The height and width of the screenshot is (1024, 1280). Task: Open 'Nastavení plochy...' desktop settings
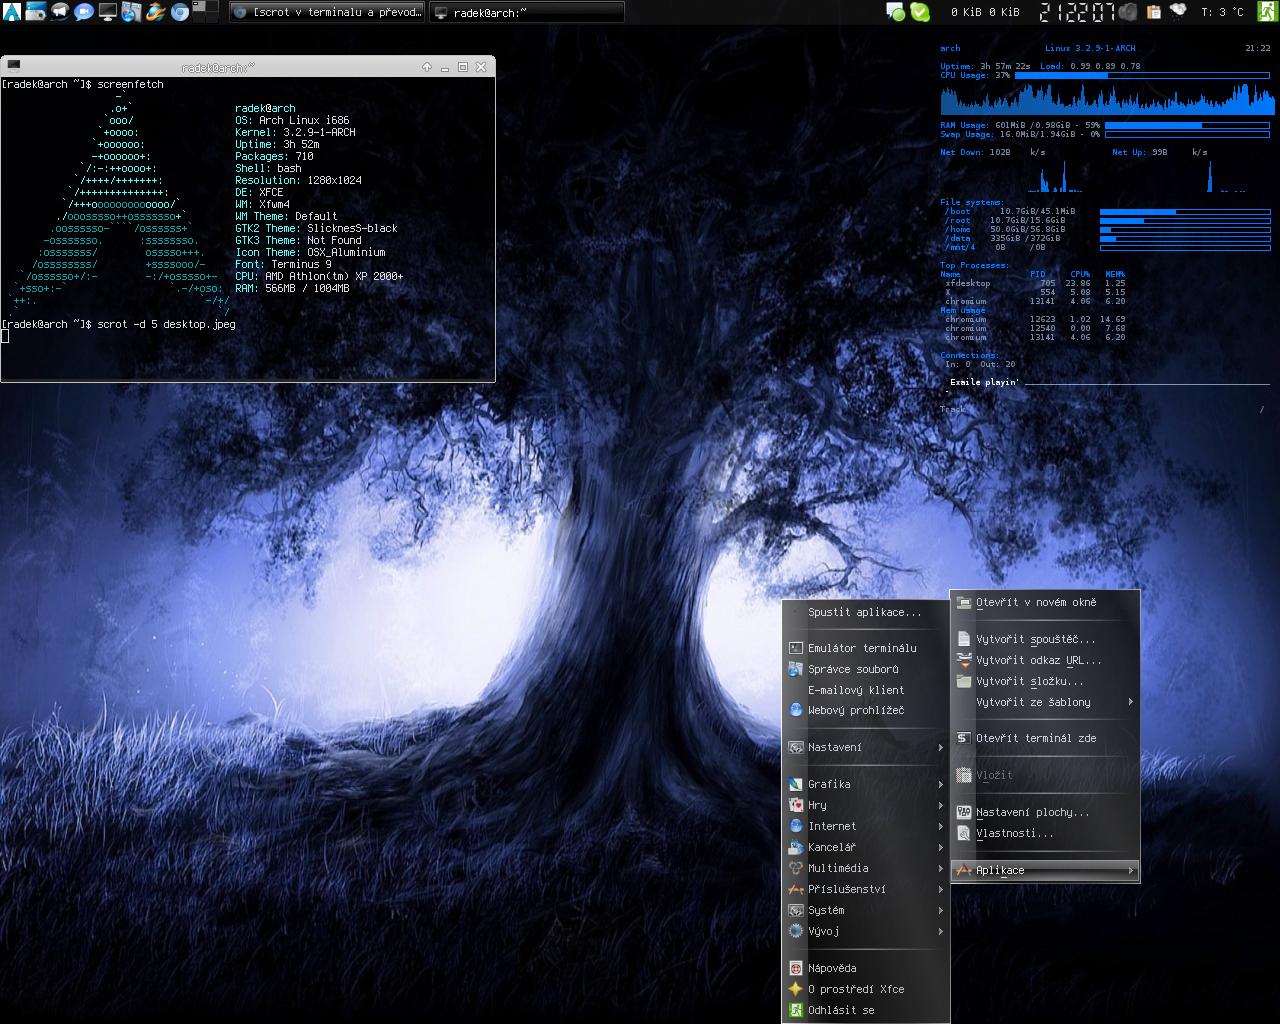pyautogui.click(x=1045, y=812)
